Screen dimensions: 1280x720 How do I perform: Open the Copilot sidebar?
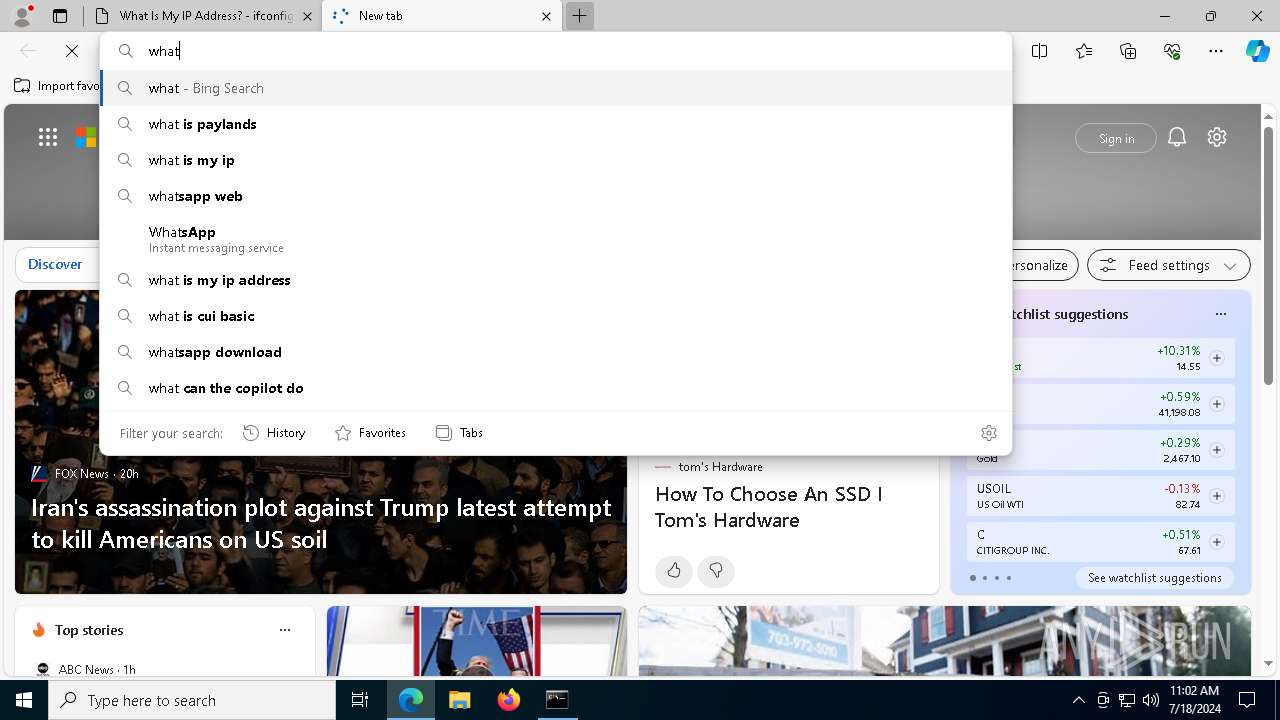[1257, 51]
